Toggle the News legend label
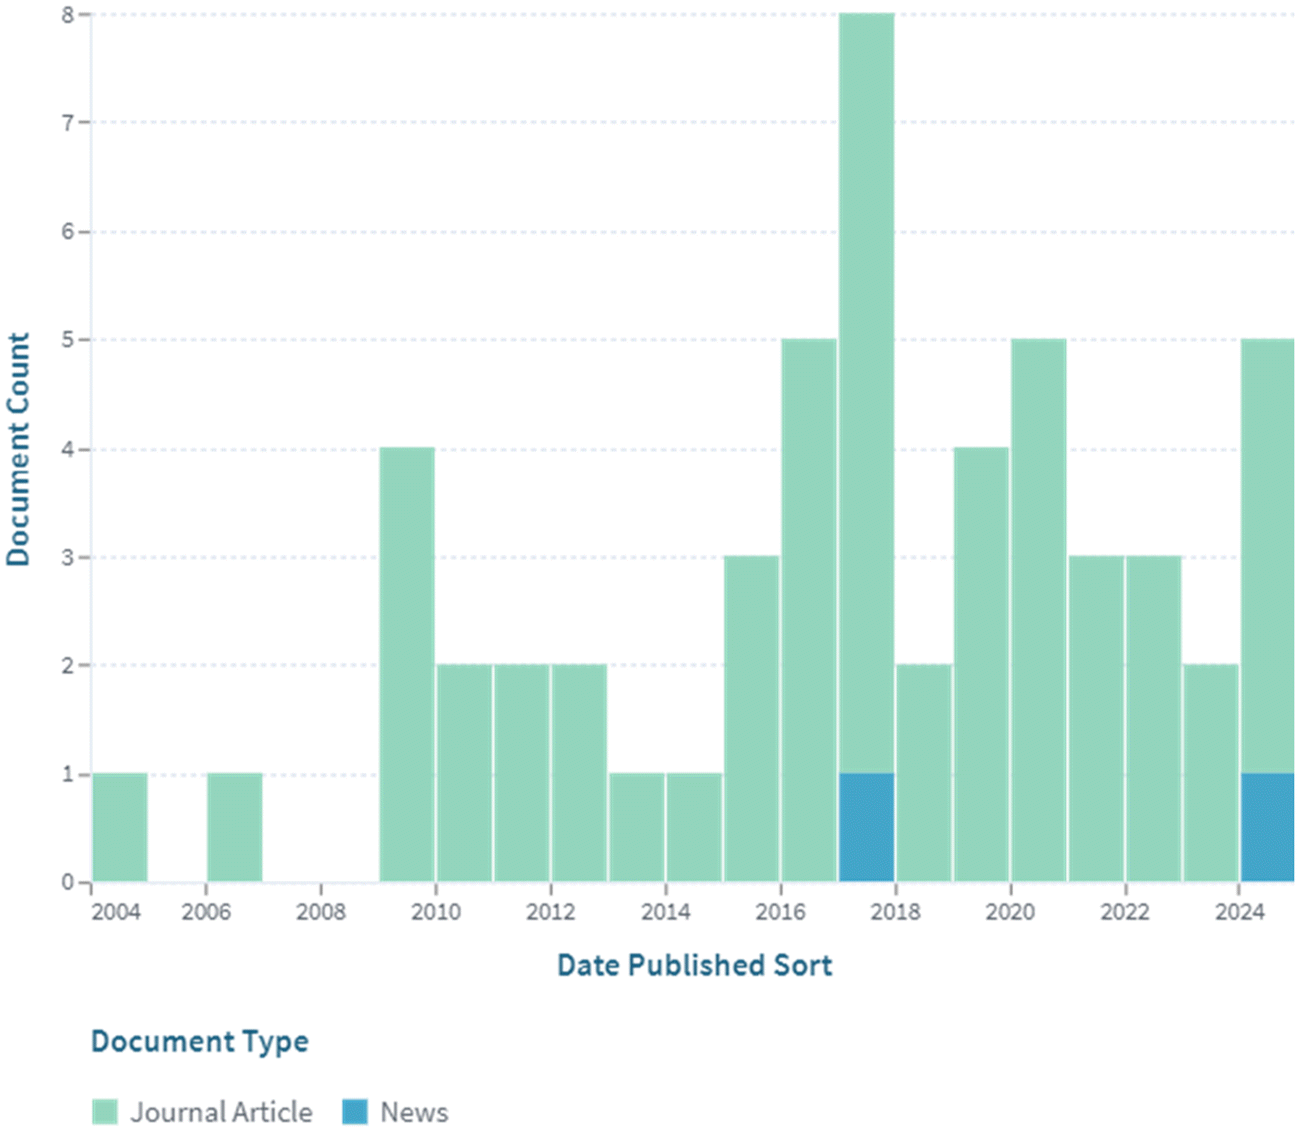Viewport: 1299px width, 1131px height. coord(414,1112)
